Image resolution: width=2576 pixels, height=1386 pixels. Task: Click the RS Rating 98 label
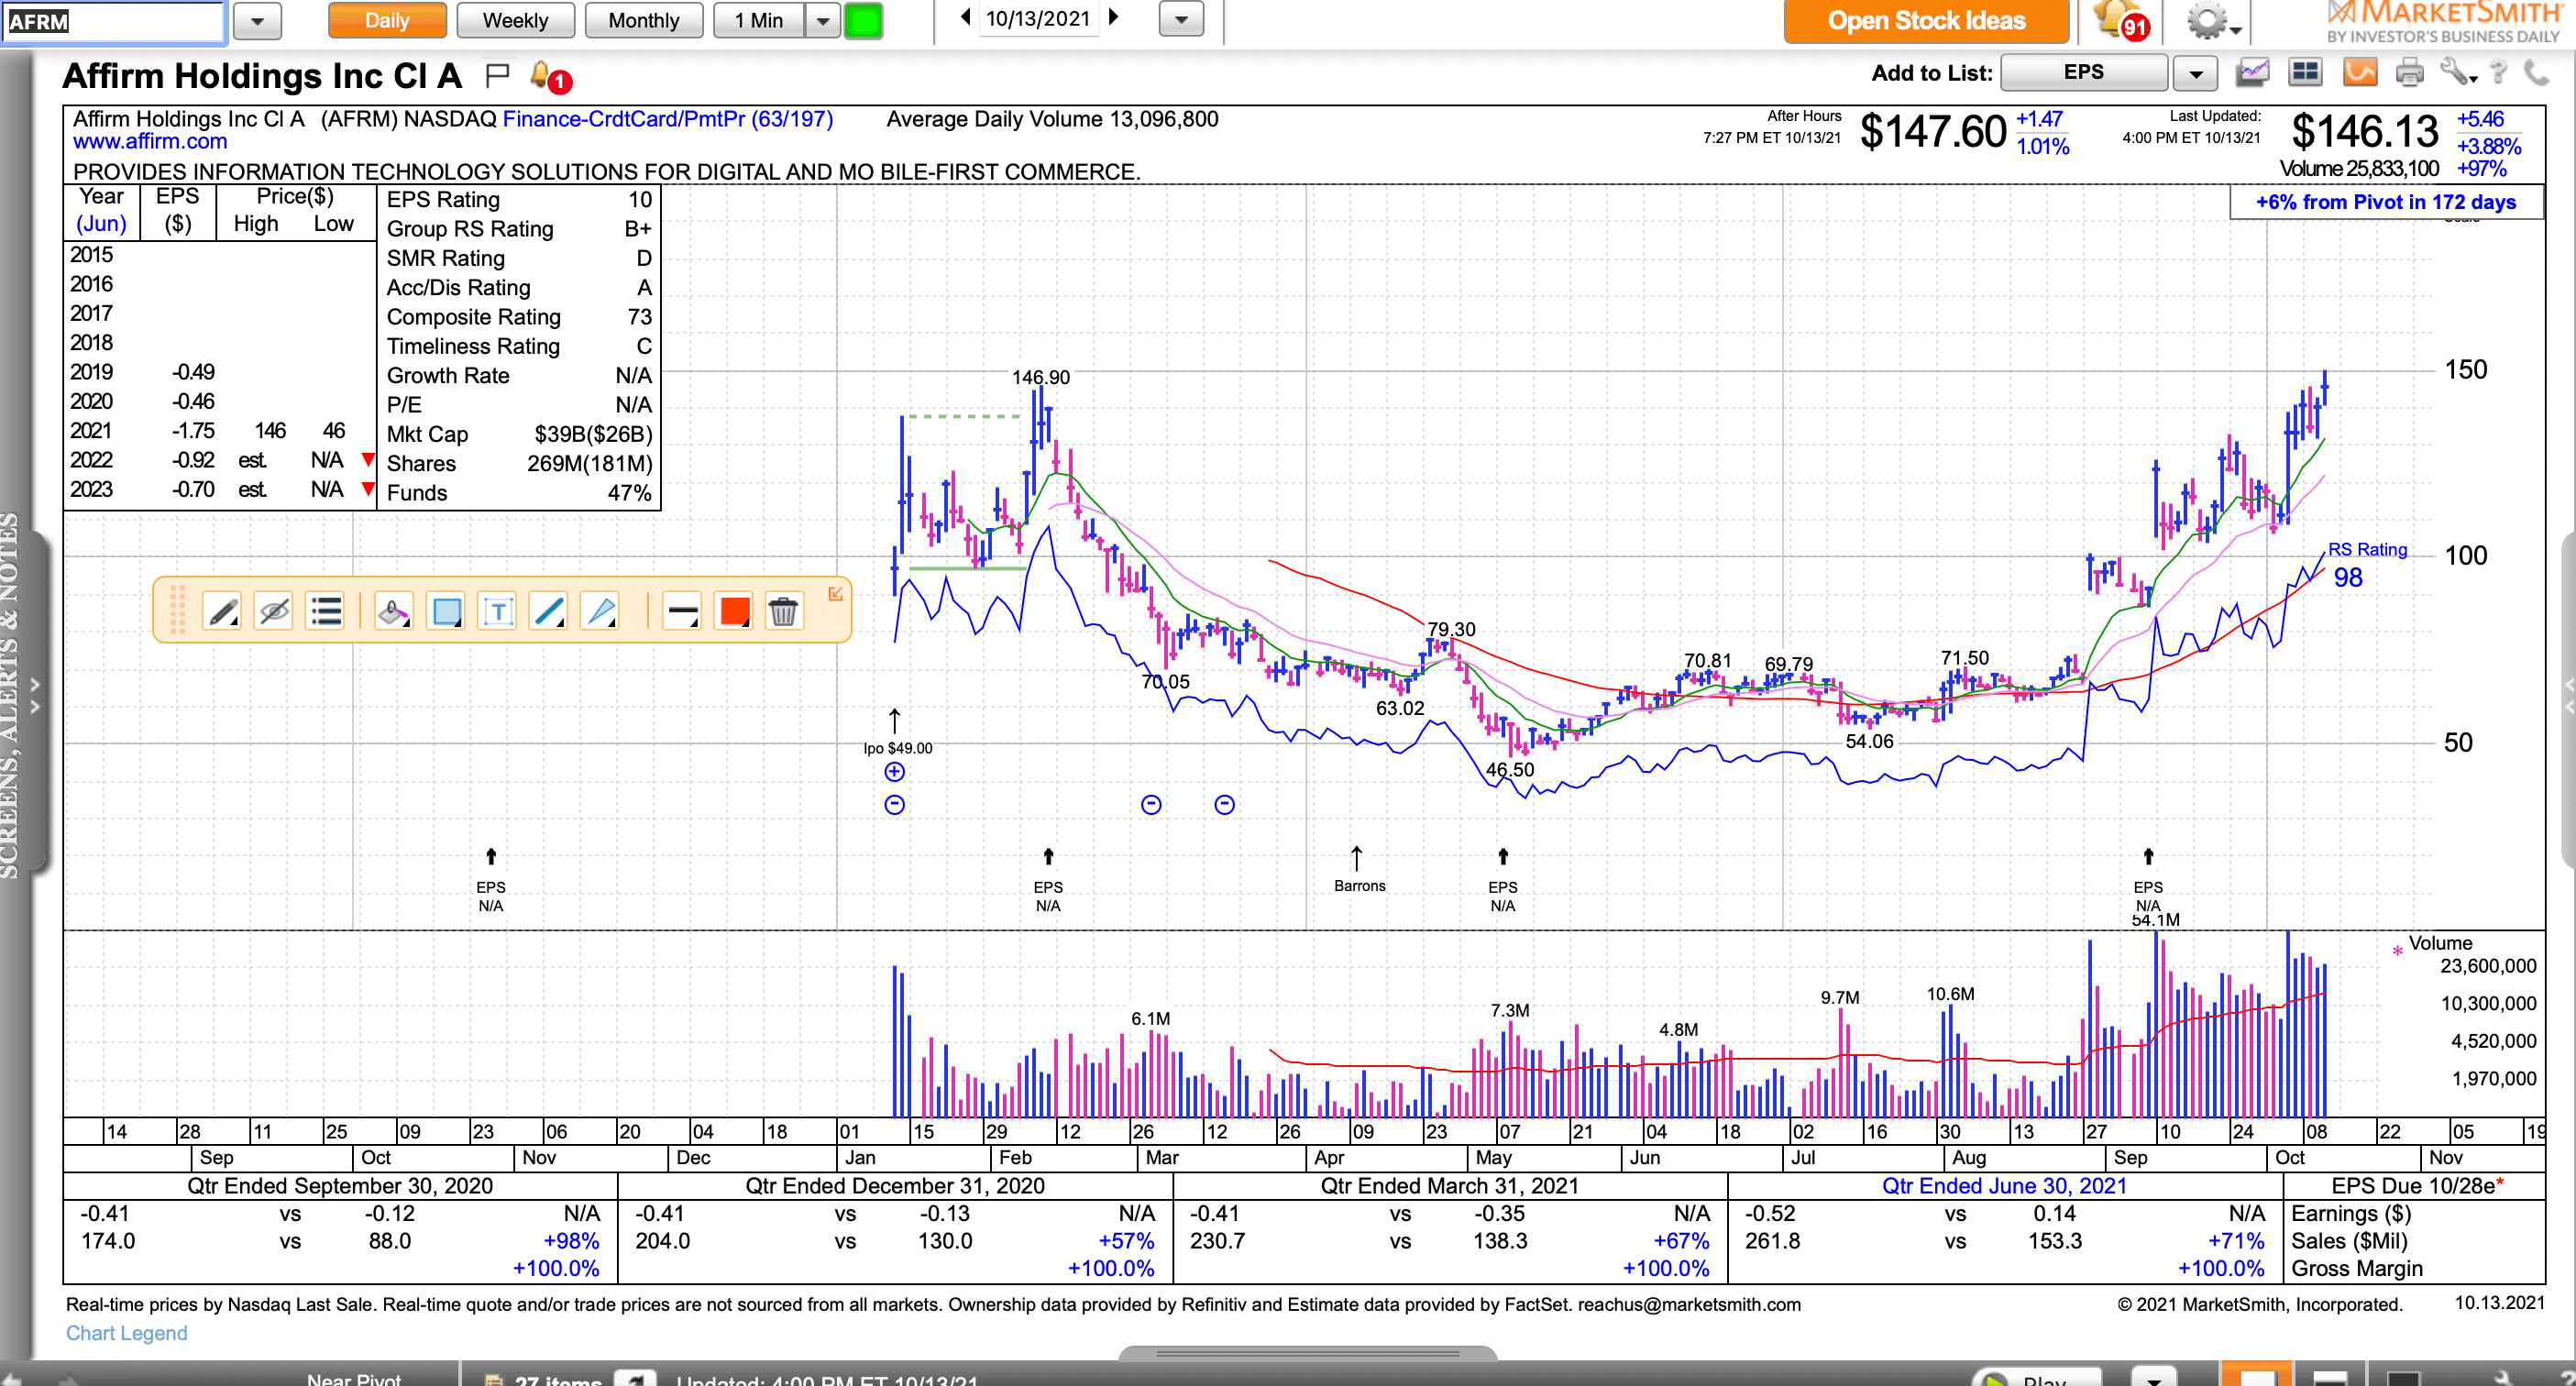click(x=2366, y=564)
